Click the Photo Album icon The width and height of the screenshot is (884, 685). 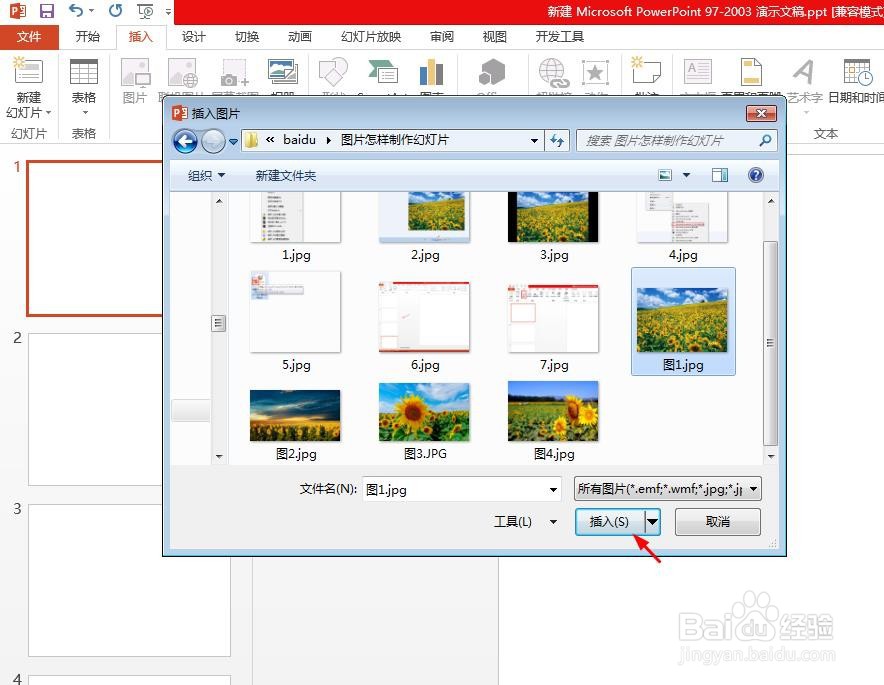(x=282, y=72)
